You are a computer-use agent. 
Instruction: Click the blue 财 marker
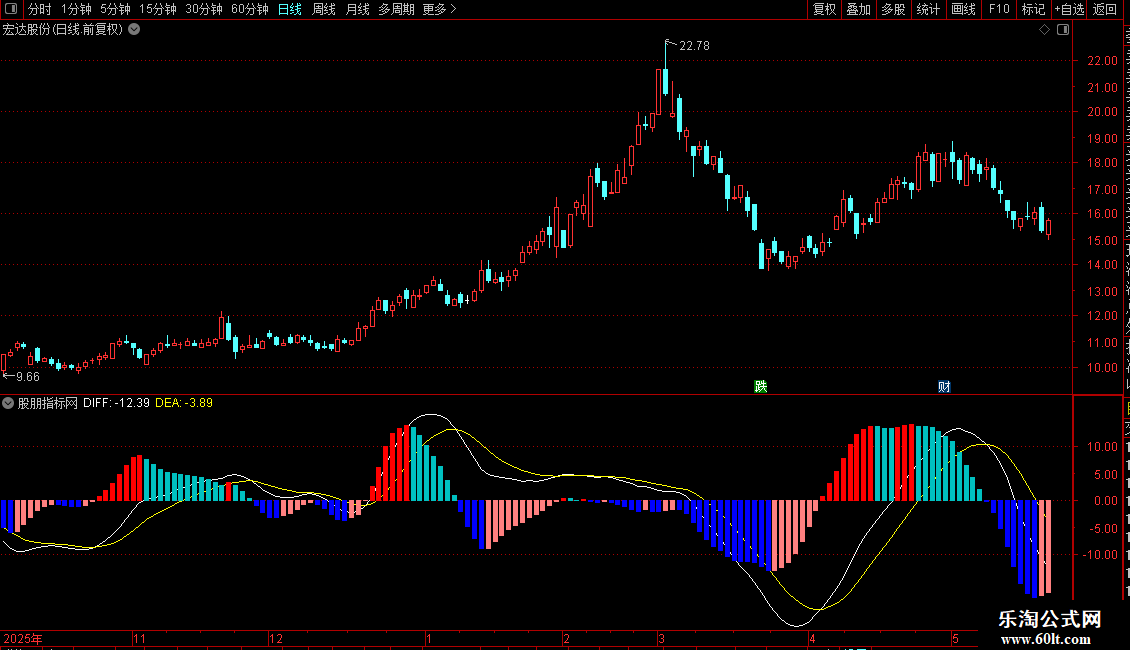click(x=944, y=386)
